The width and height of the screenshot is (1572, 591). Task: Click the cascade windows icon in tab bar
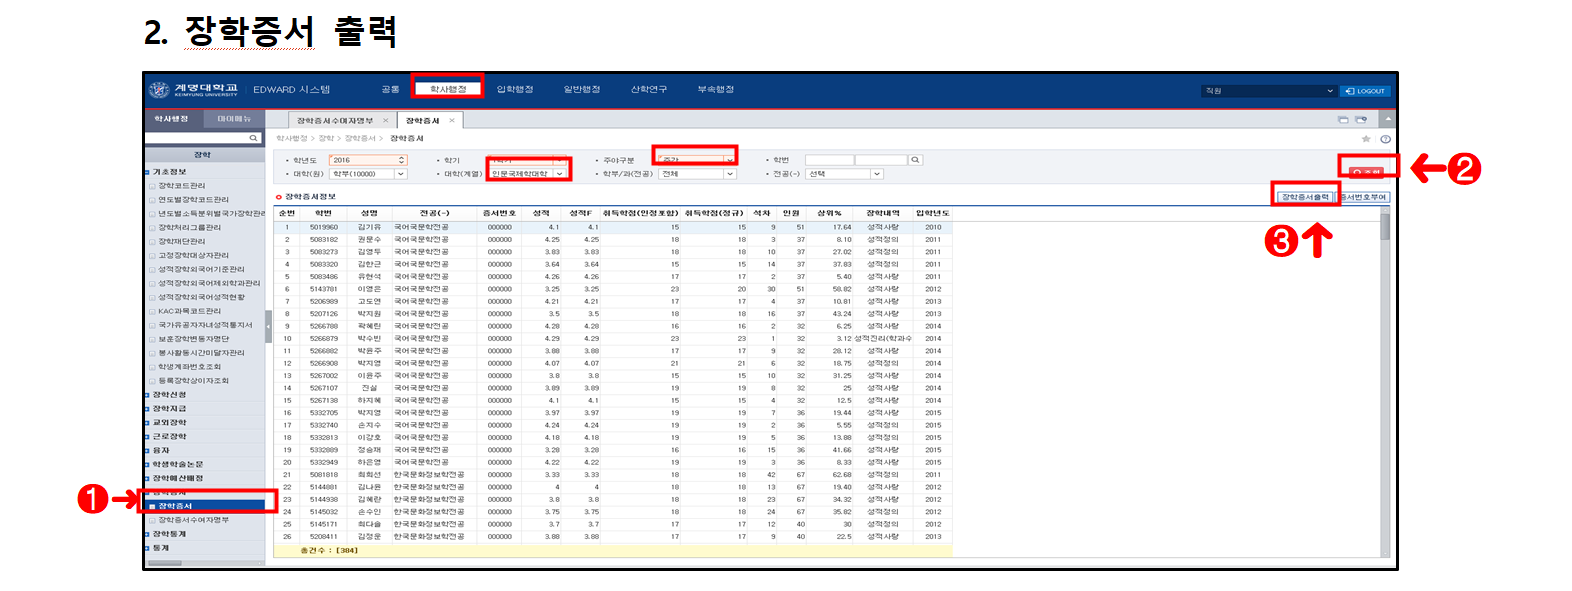pyautogui.click(x=1343, y=120)
